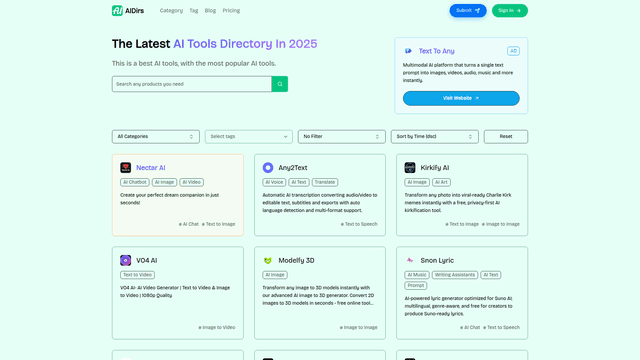The height and width of the screenshot is (360, 640).
Task: Select AI Music tag on Snon Lyric
Action: (x=417, y=275)
